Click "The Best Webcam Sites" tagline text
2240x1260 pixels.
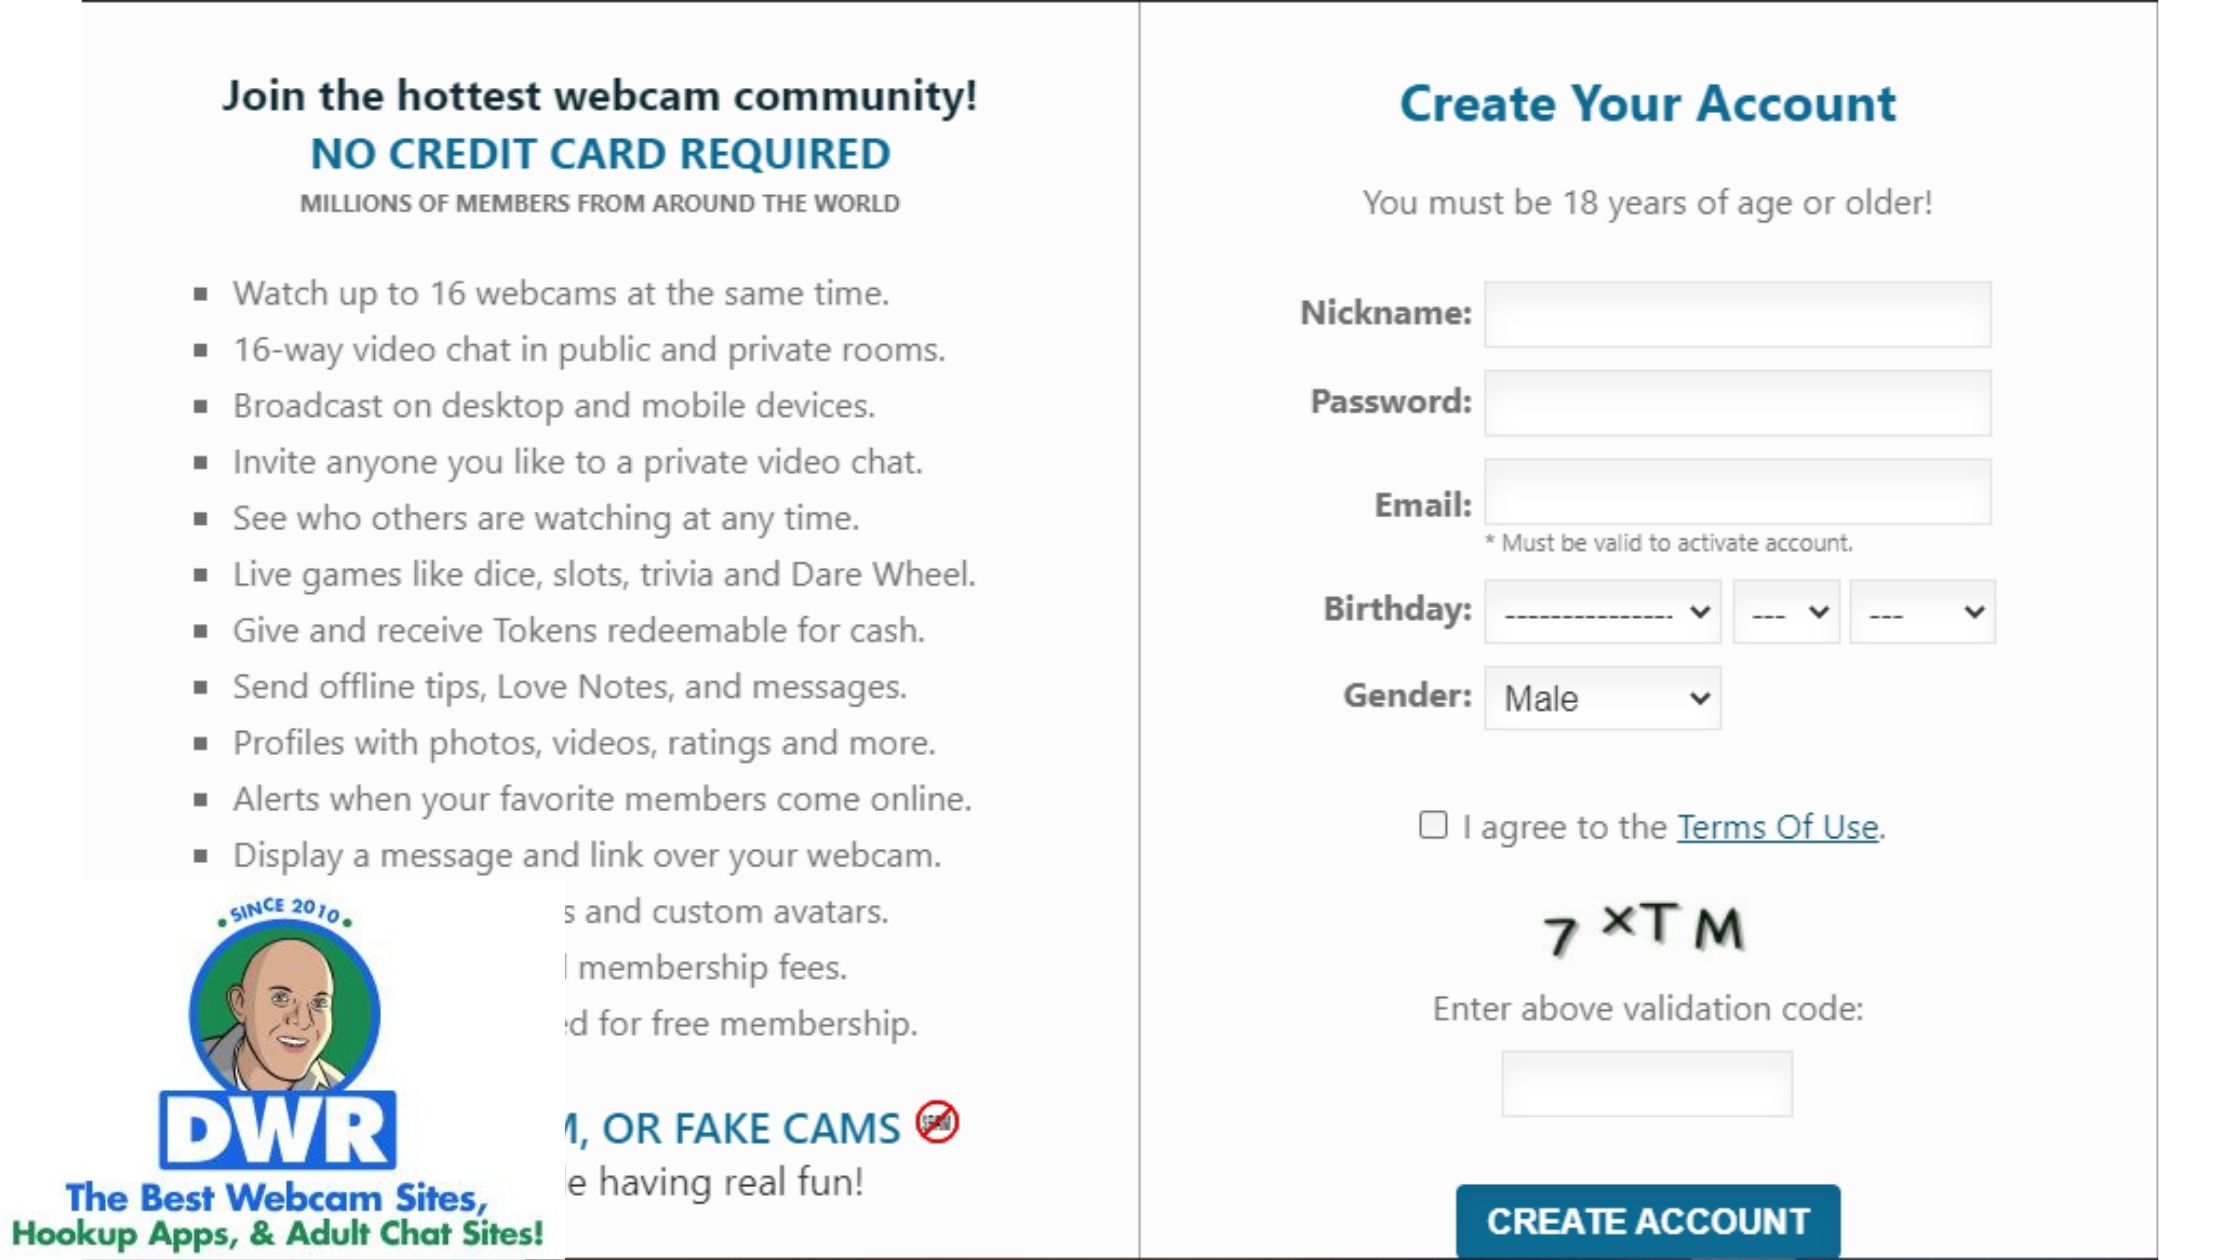[277, 1197]
